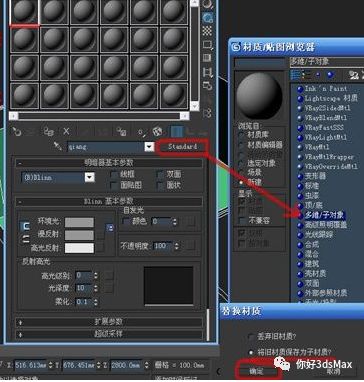Select the 场景 radio button

click(241, 173)
